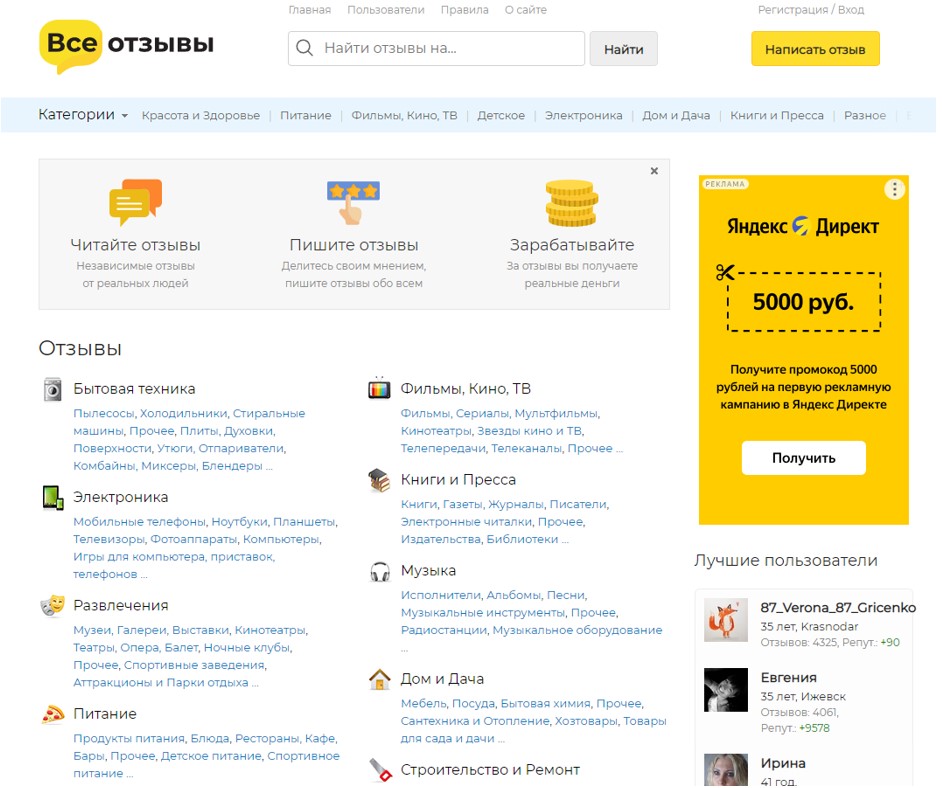Click the Книги и Пресса books icon
The width and height of the screenshot is (942, 788).
pos(380,480)
